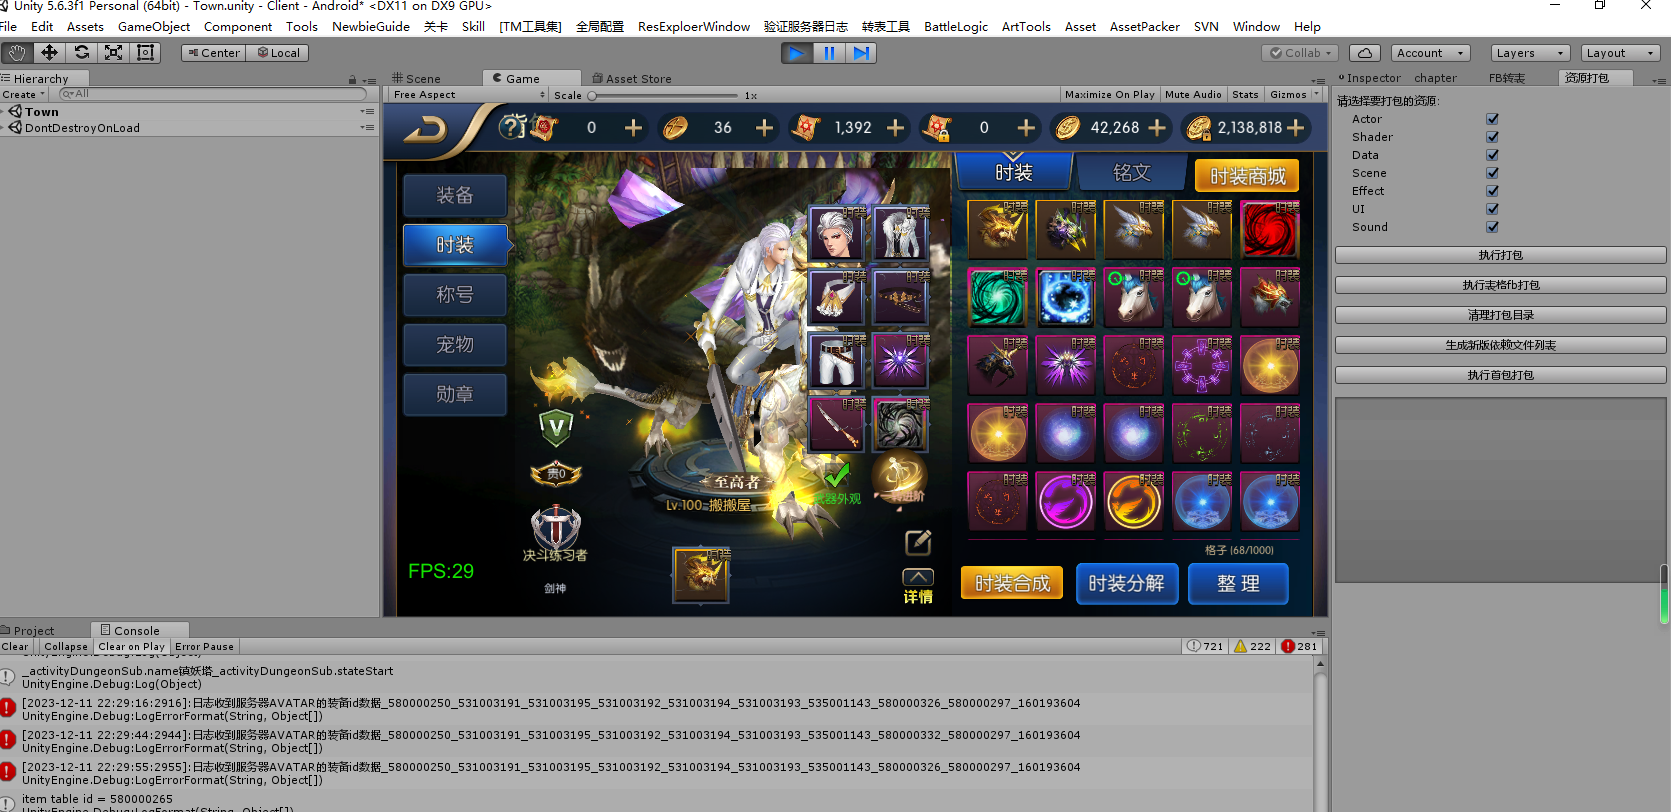Click the Pause button
Image resolution: width=1671 pixels, height=812 pixels.
click(829, 53)
